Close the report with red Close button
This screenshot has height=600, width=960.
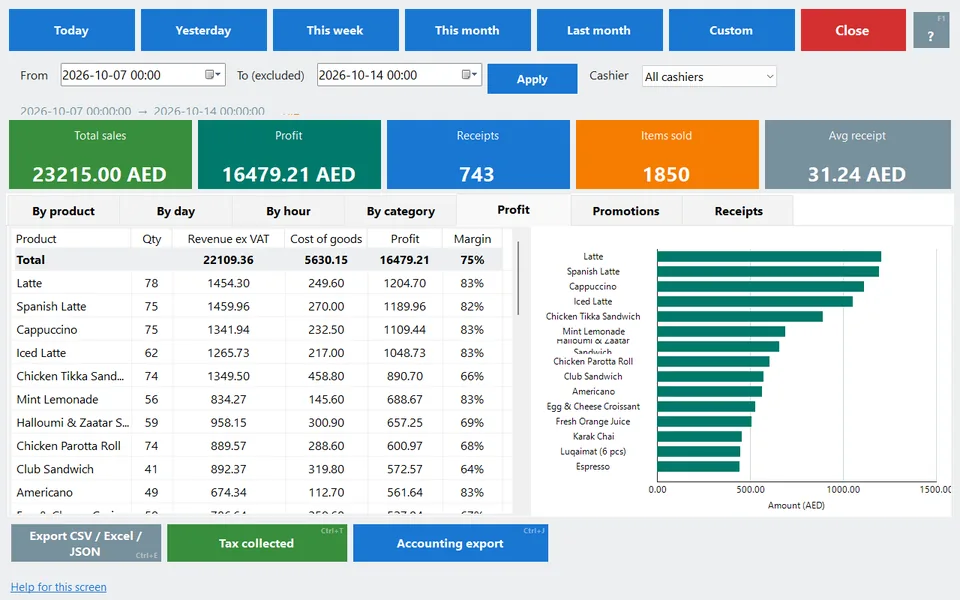[853, 30]
